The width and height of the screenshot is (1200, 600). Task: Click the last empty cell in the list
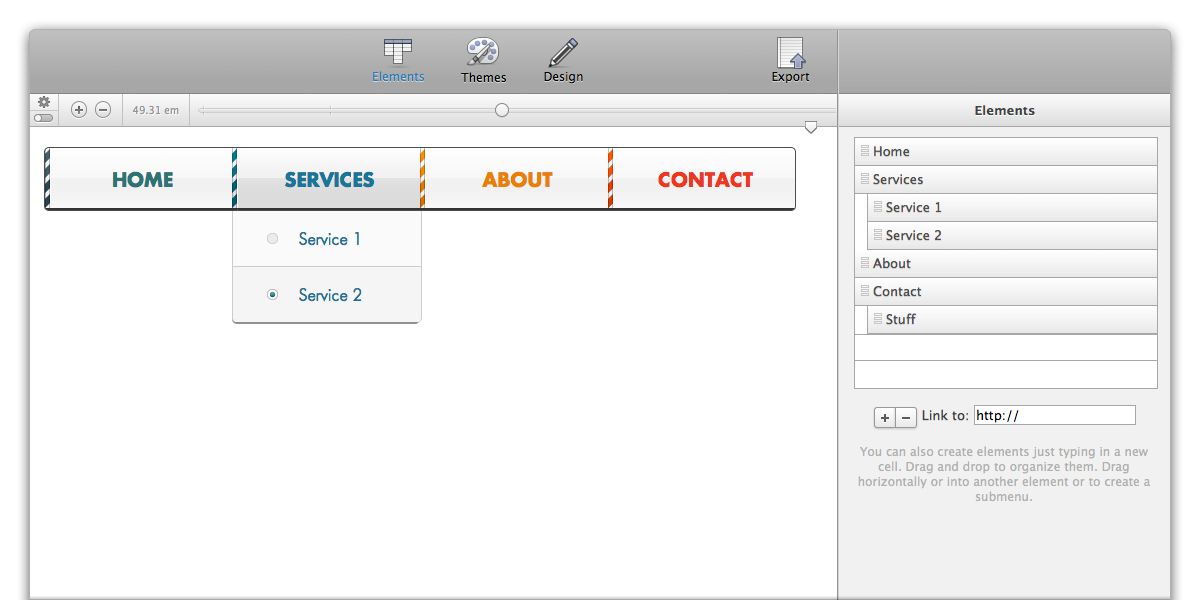click(x=1006, y=374)
